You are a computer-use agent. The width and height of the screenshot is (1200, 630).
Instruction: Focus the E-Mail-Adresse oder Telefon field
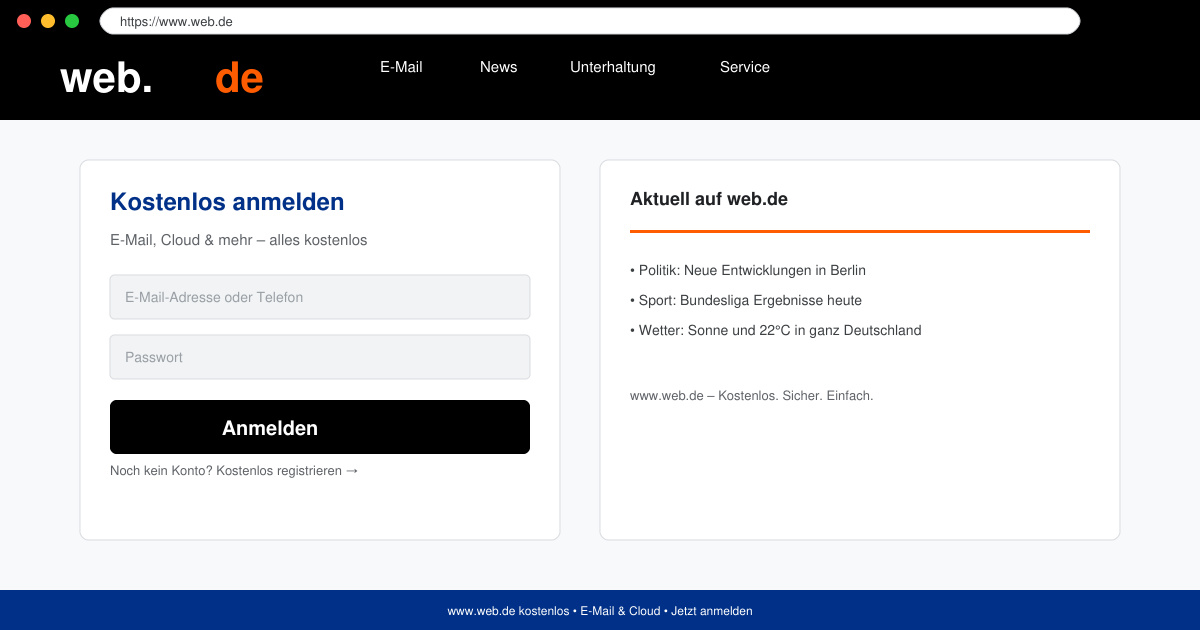pos(320,297)
